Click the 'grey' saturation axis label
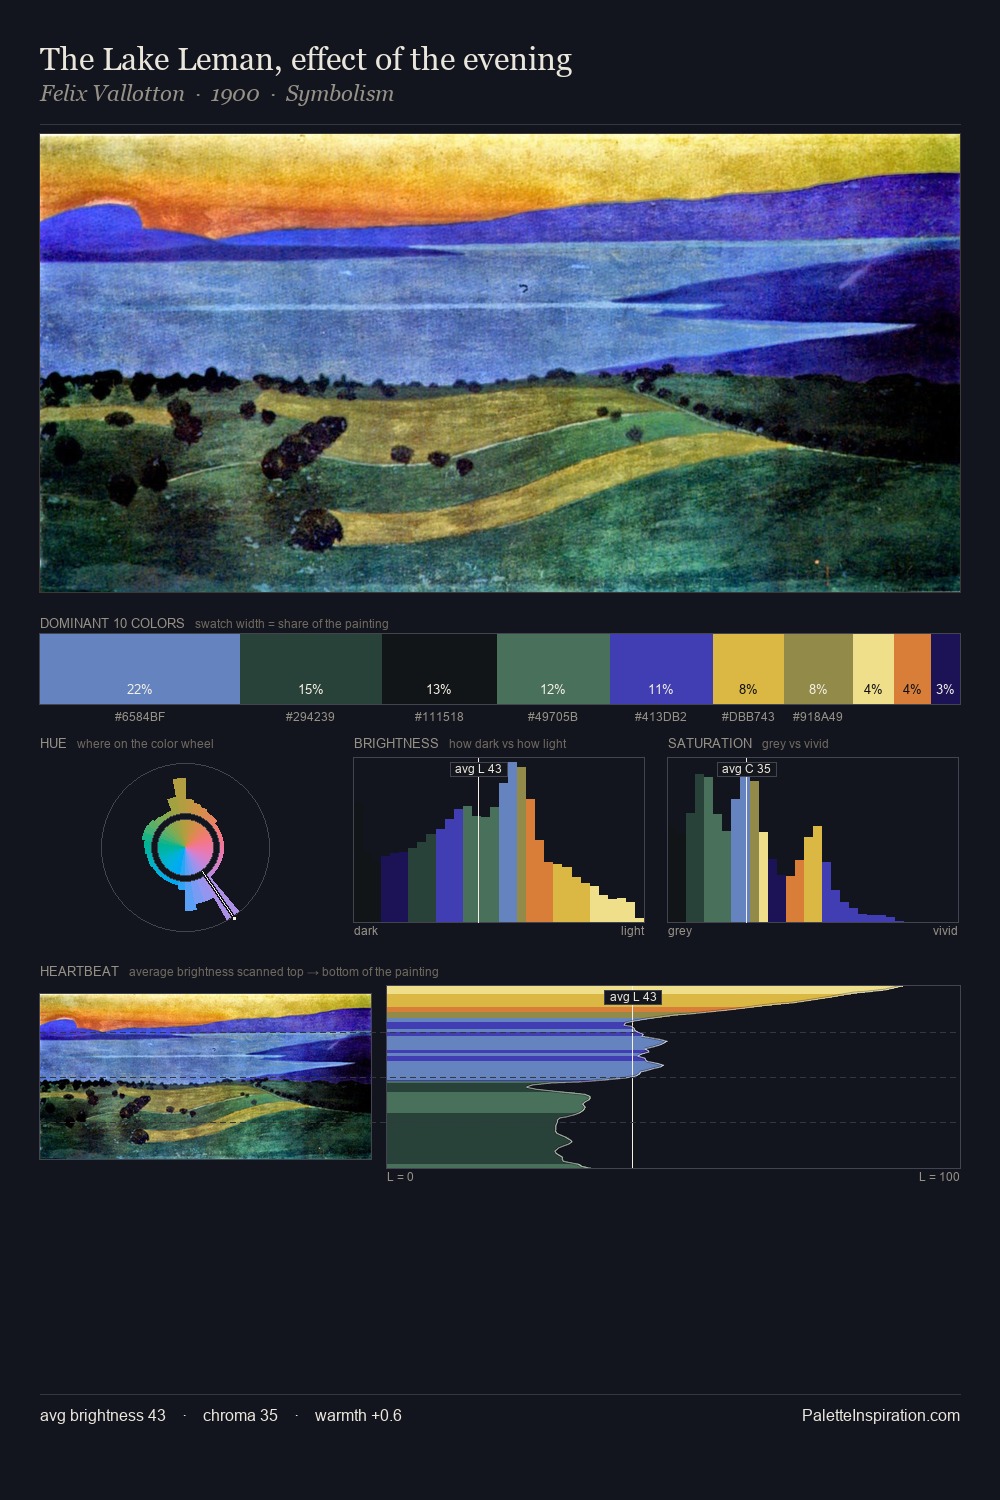Image resolution: width=1000 pixels, height=1500 pixels. pyautogui.click(x=680, y=931)
